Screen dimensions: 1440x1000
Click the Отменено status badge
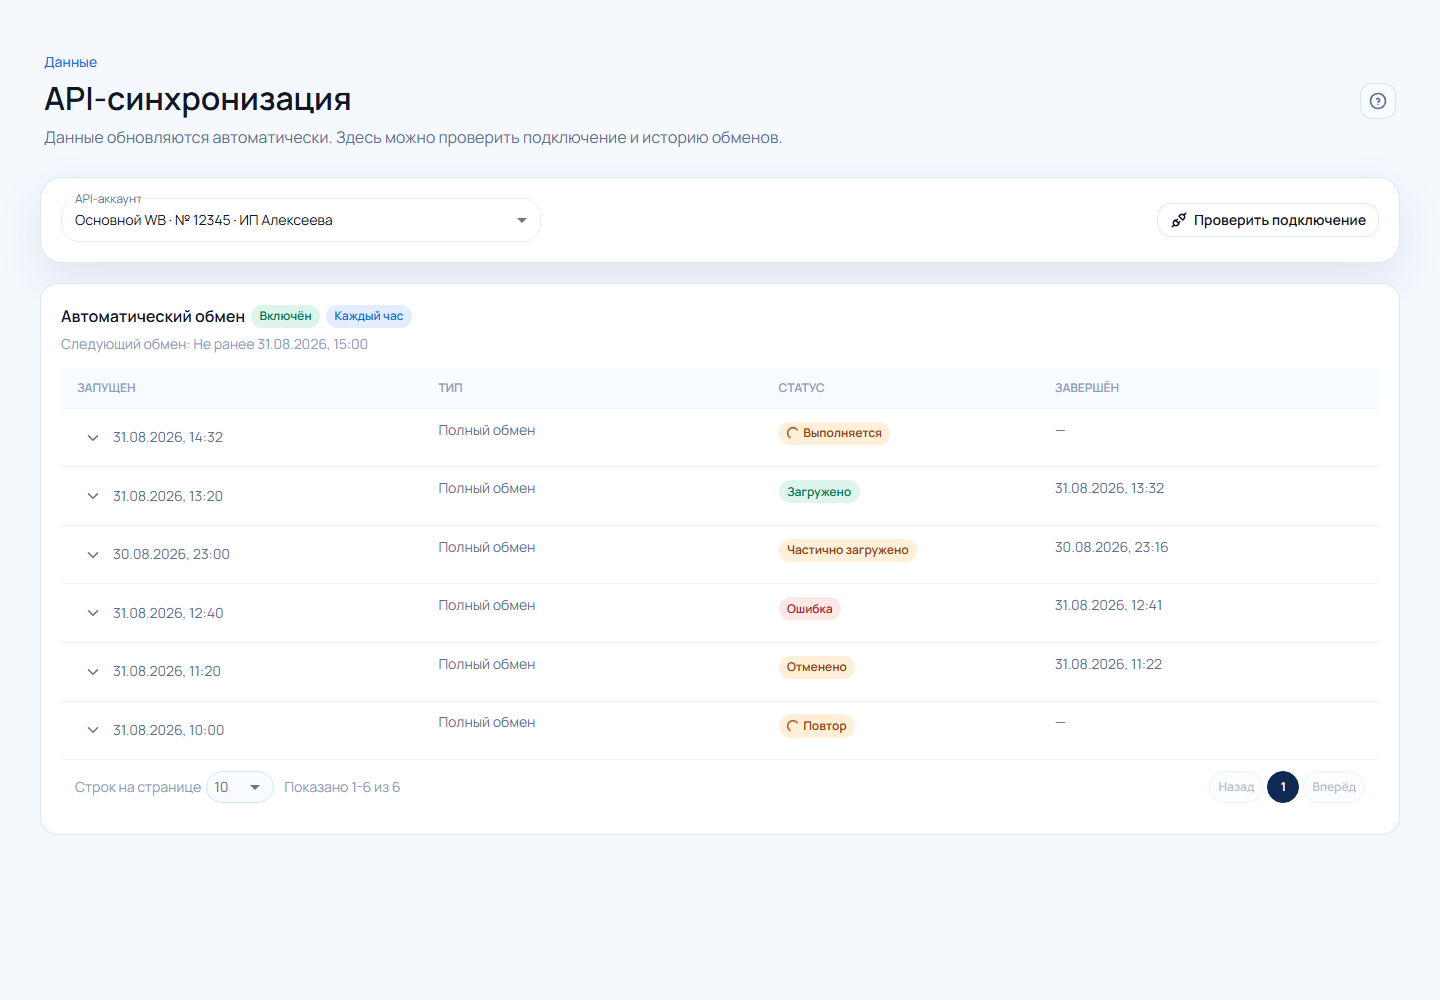tap(816, 667)
